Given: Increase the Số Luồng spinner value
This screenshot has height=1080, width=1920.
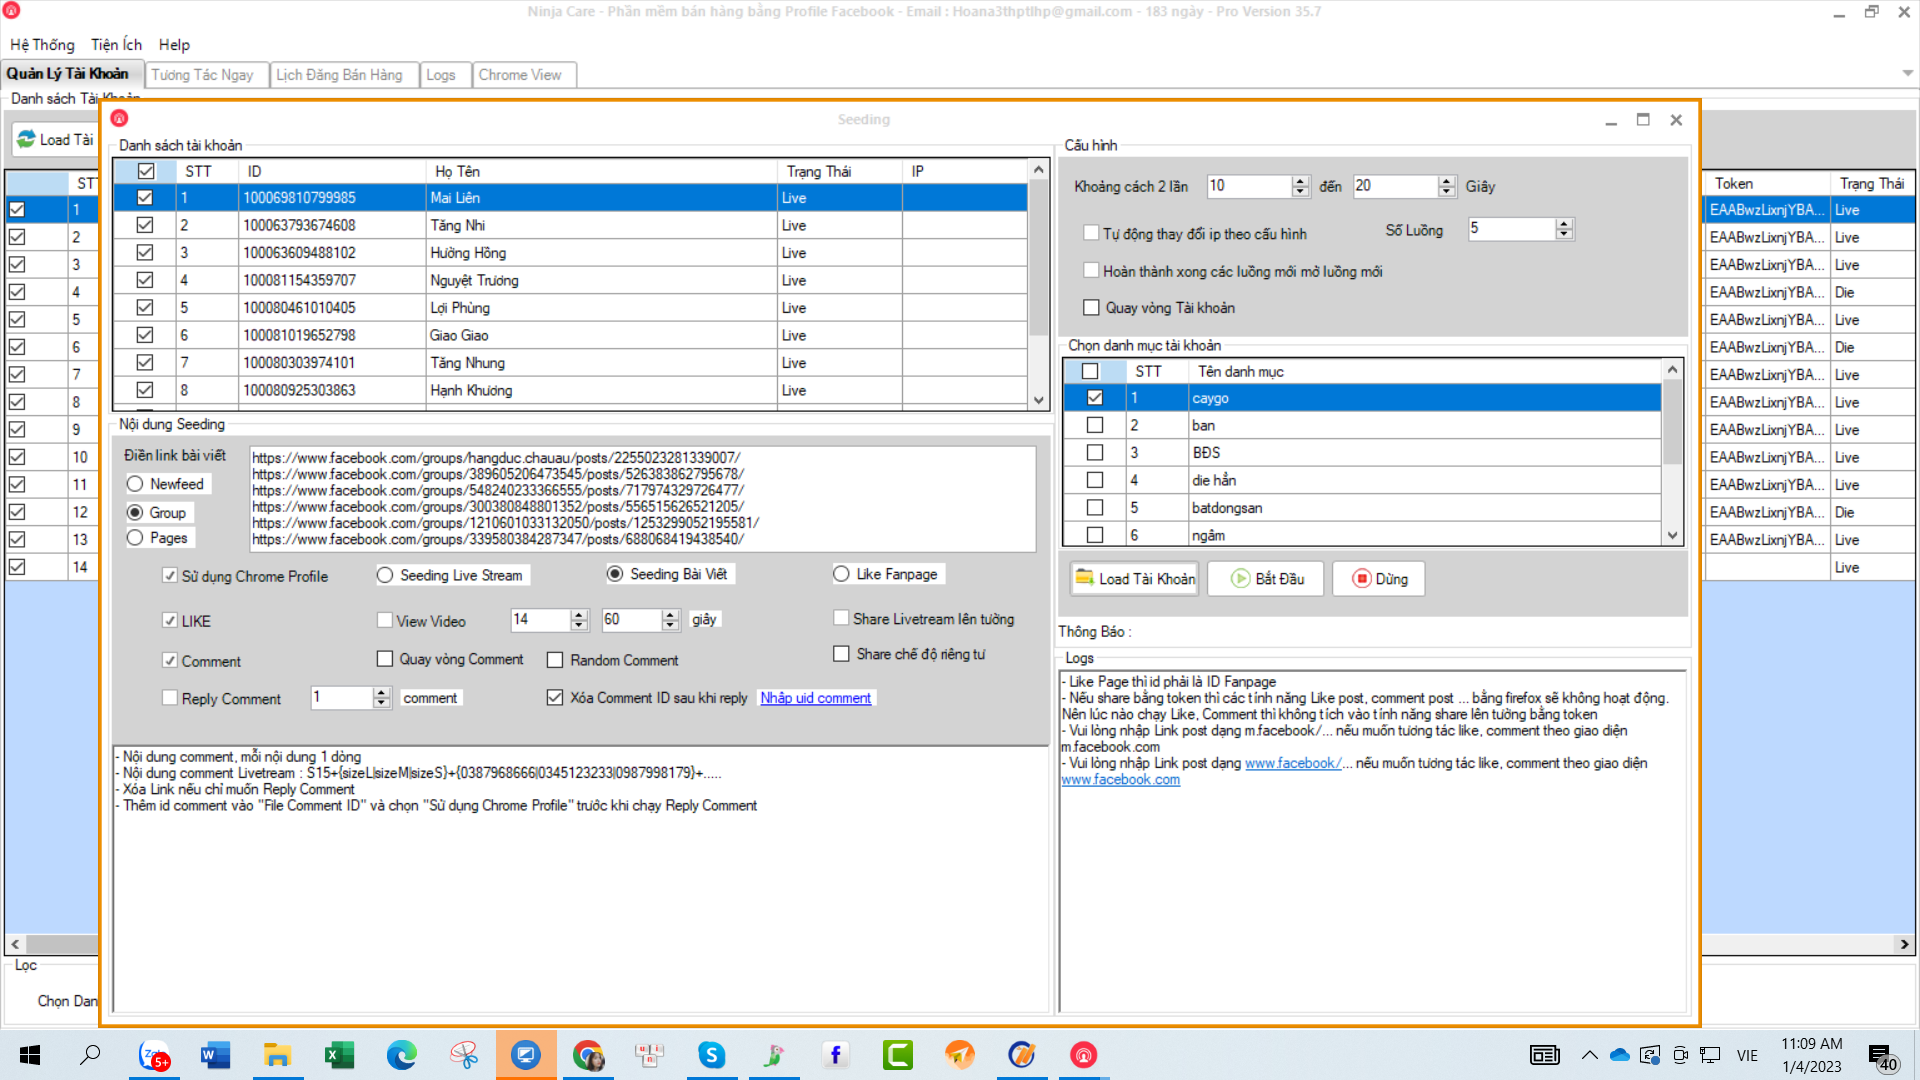Looking at the screenshot, I should (1565, 223).
